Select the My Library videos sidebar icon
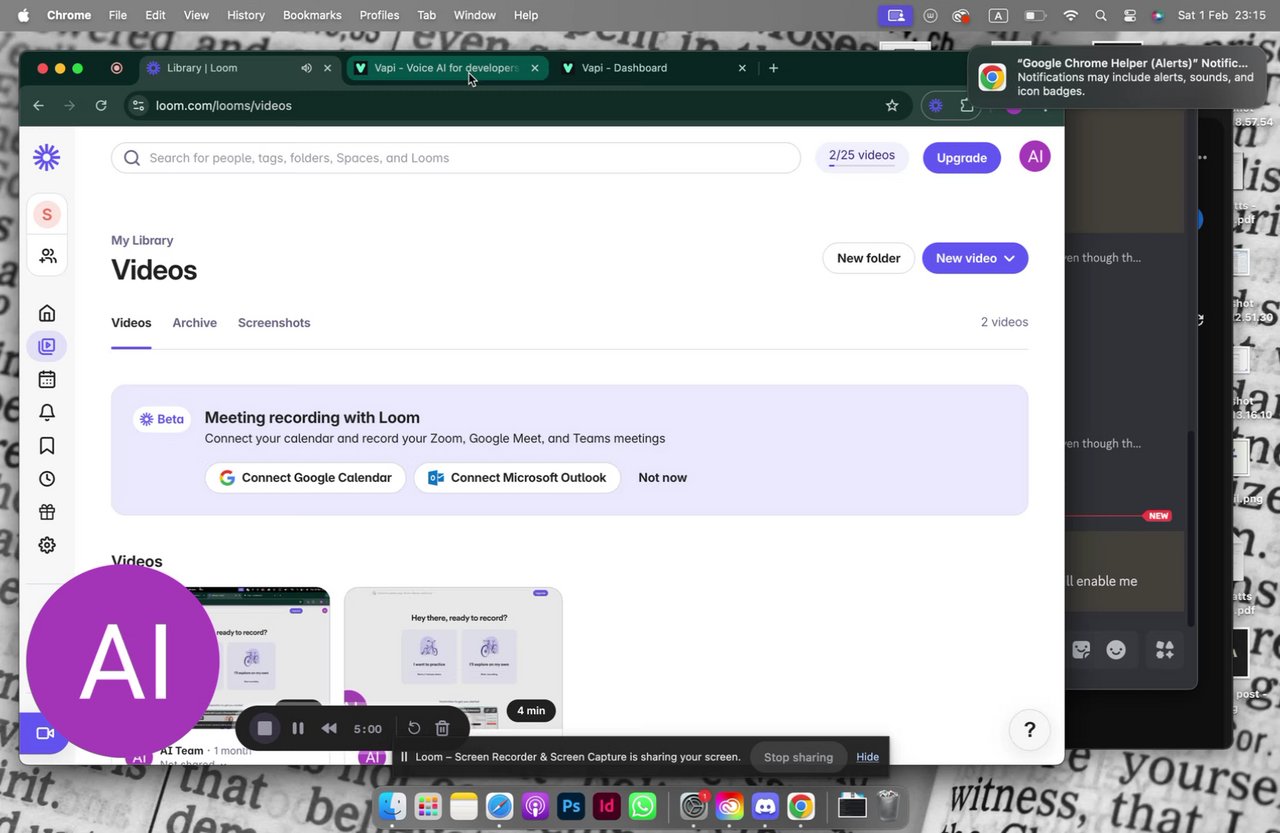Viewport: 1280px width, 833px height. (47, 346)
